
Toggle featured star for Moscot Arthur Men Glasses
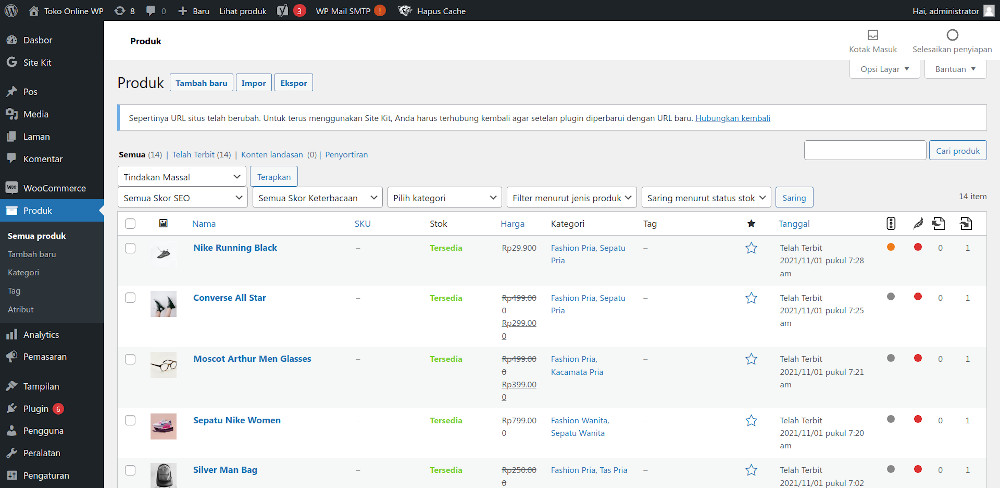(x=751, y=359)
